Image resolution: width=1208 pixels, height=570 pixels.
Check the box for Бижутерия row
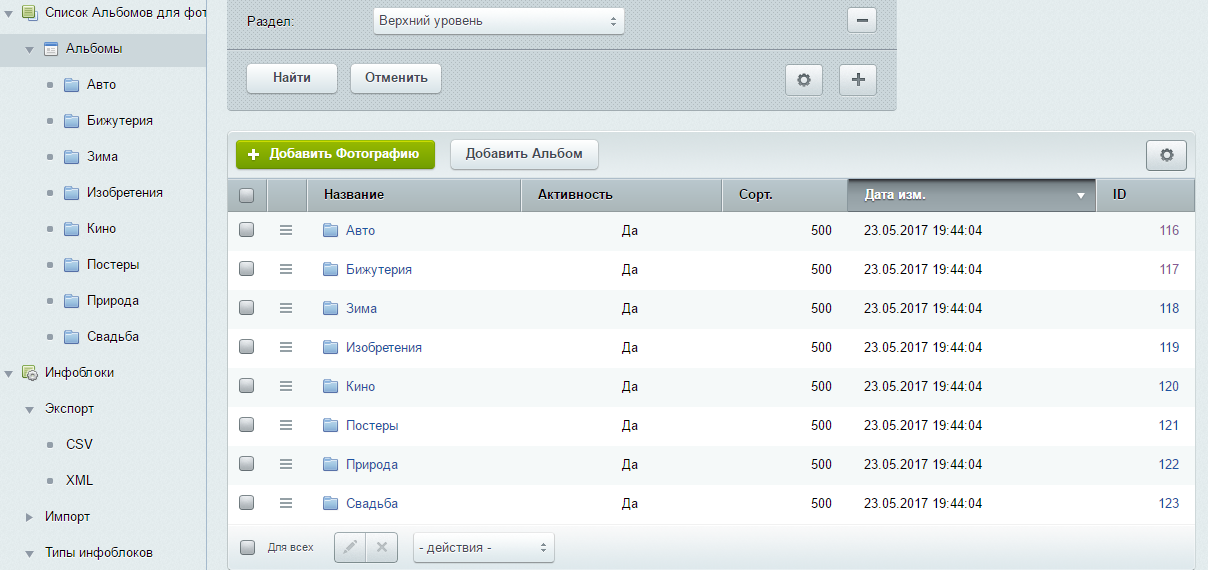coord(247,270)
